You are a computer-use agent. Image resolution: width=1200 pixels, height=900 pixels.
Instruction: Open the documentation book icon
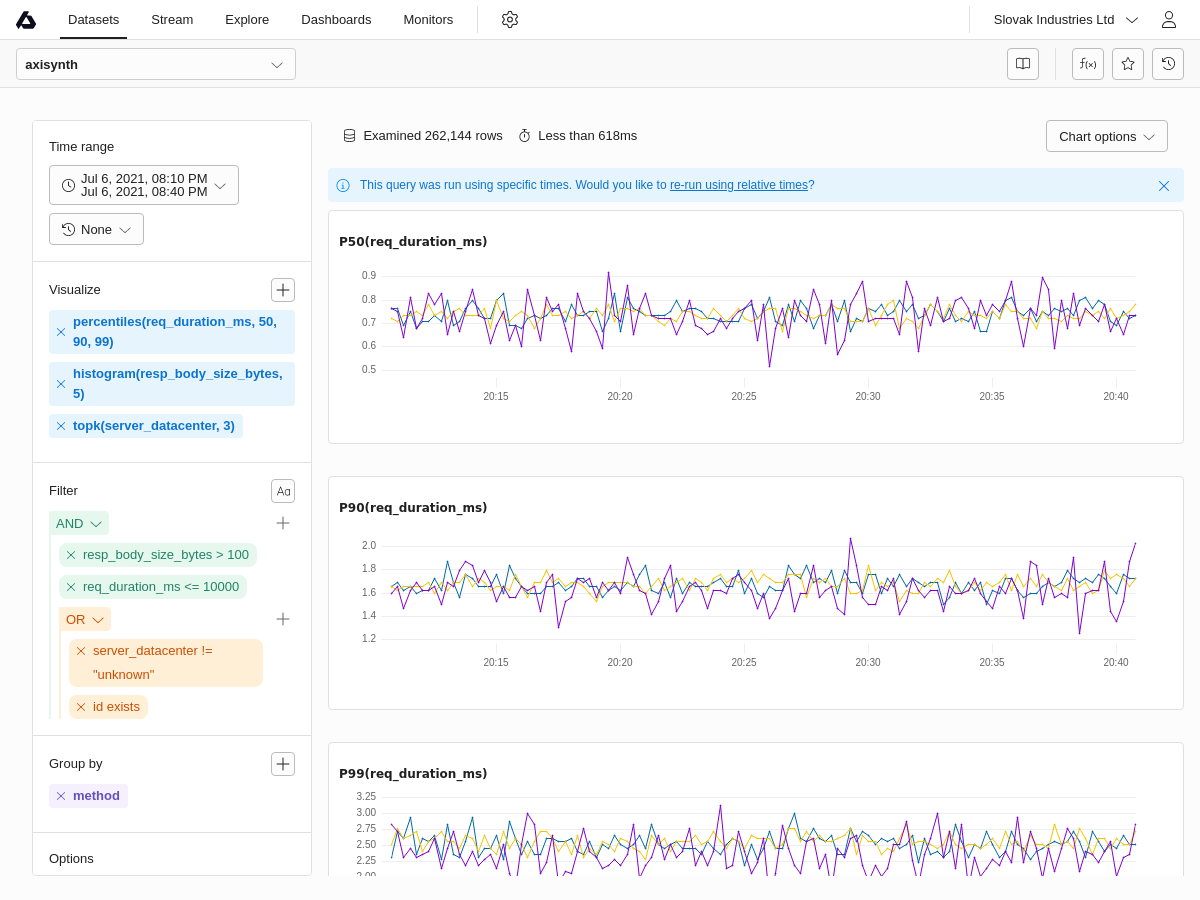(x=1022, y=64)
